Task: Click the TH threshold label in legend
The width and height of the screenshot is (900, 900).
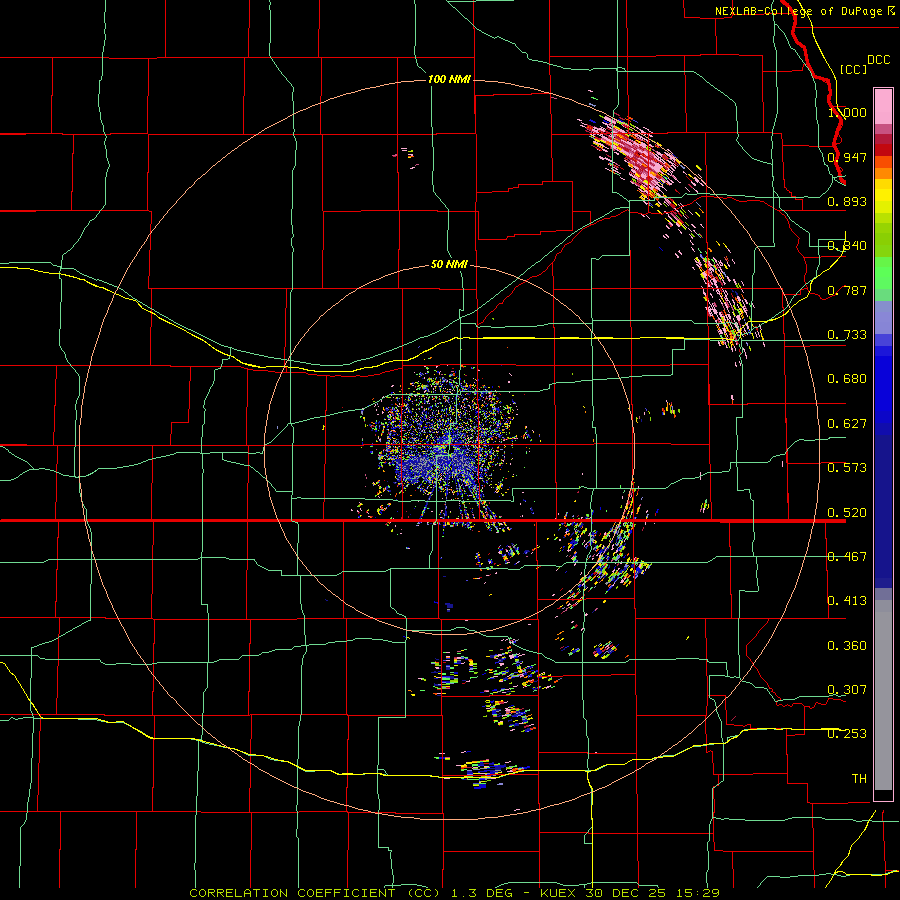Action: pos(859,779)
